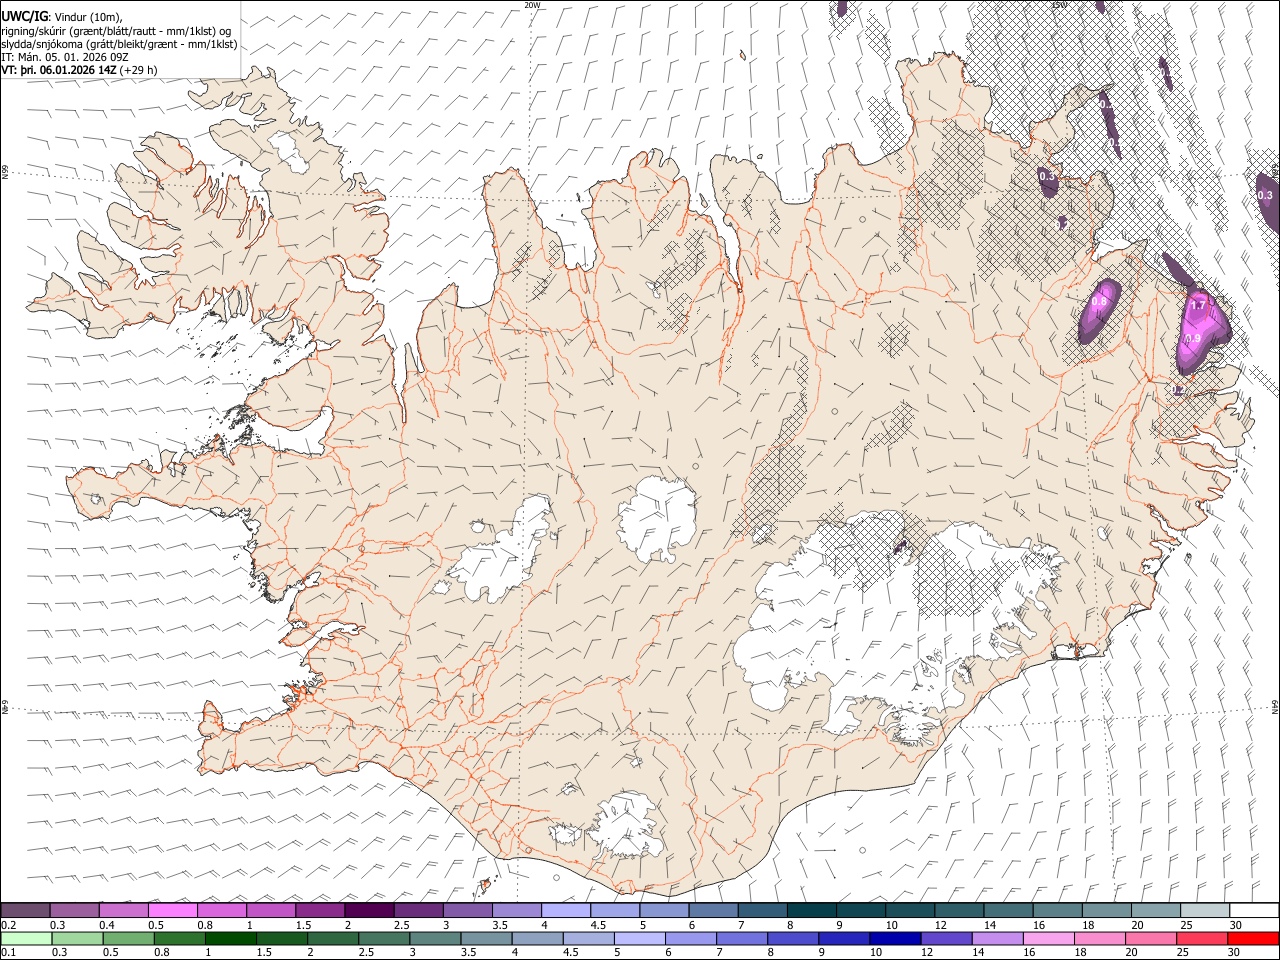Click the '1.7' snowfall value on the map
Screen dimensions: 1280x960
point(1200,303)
